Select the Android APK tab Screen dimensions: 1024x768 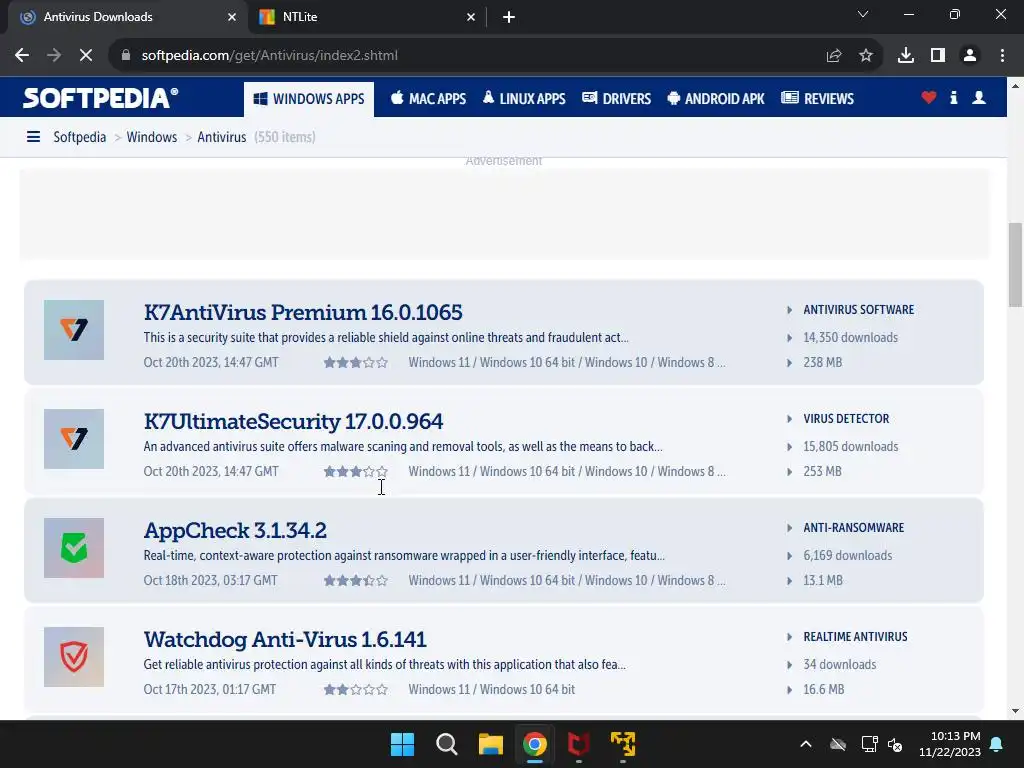pos(716,99)
